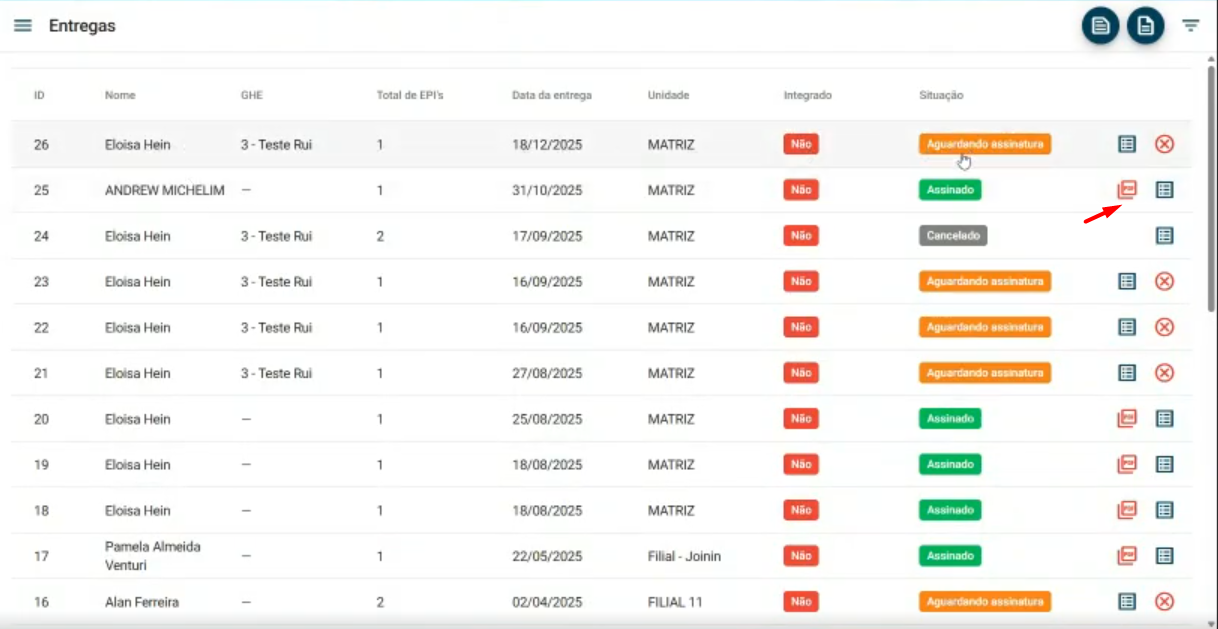Open details list icon for delivery 26
This screenshot has height=629, width=1218.
1127,144
